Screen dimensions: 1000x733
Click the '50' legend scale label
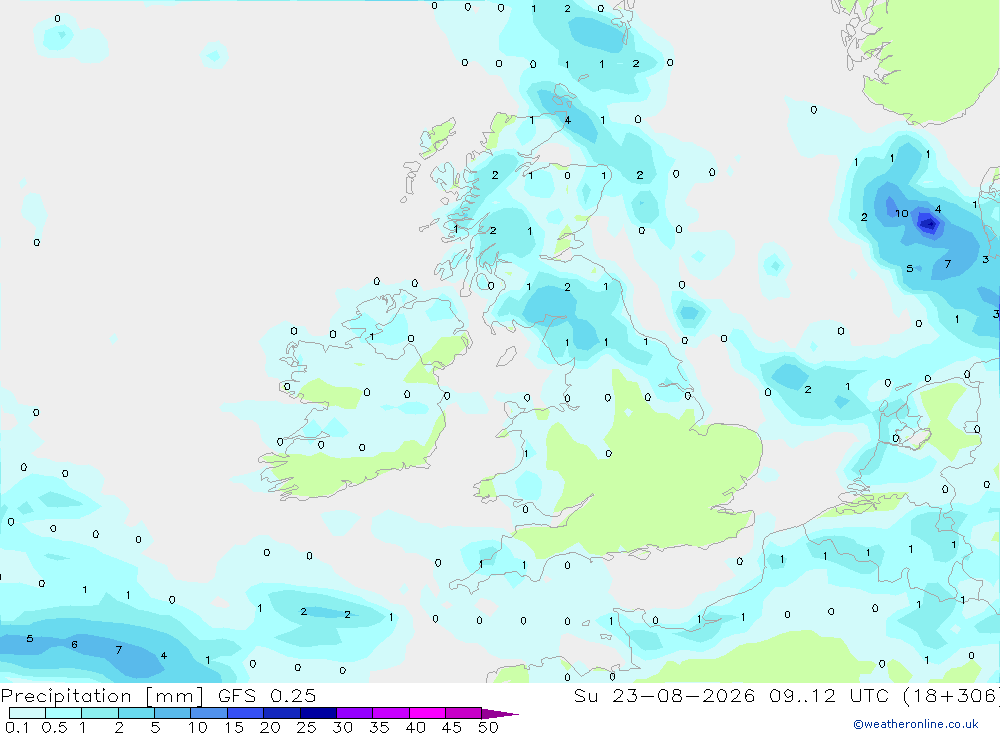tap(488, 727)
